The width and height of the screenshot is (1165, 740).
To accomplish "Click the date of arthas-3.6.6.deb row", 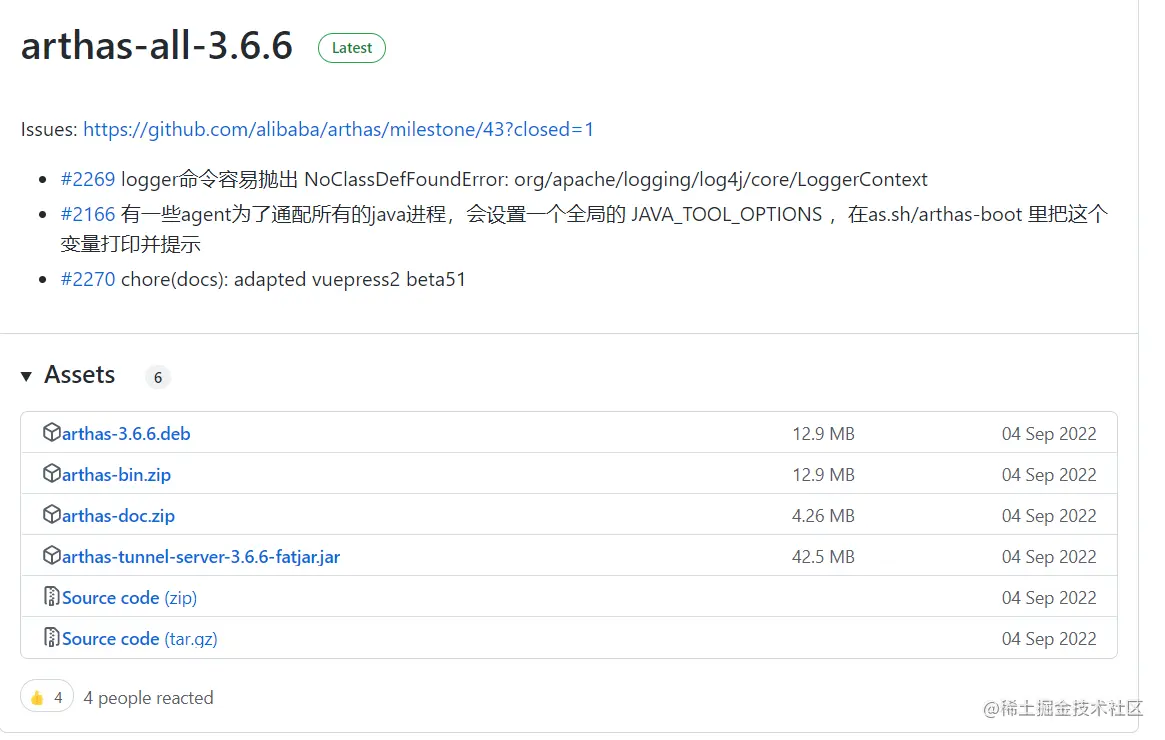I will 1049,434.
